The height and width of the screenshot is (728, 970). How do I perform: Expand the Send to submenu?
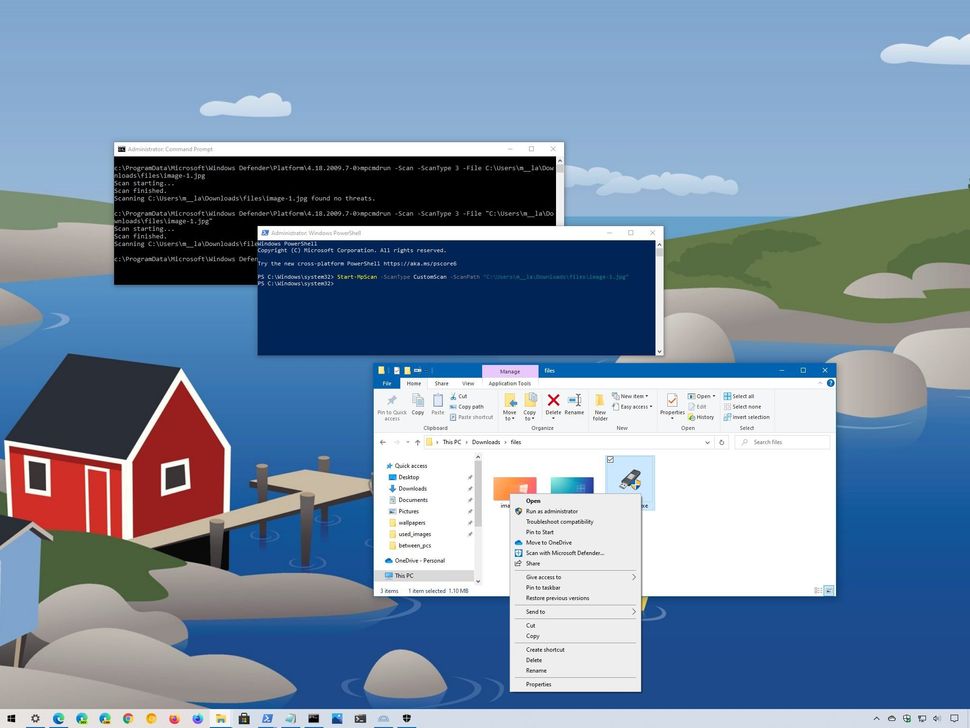tap(536, 611)
